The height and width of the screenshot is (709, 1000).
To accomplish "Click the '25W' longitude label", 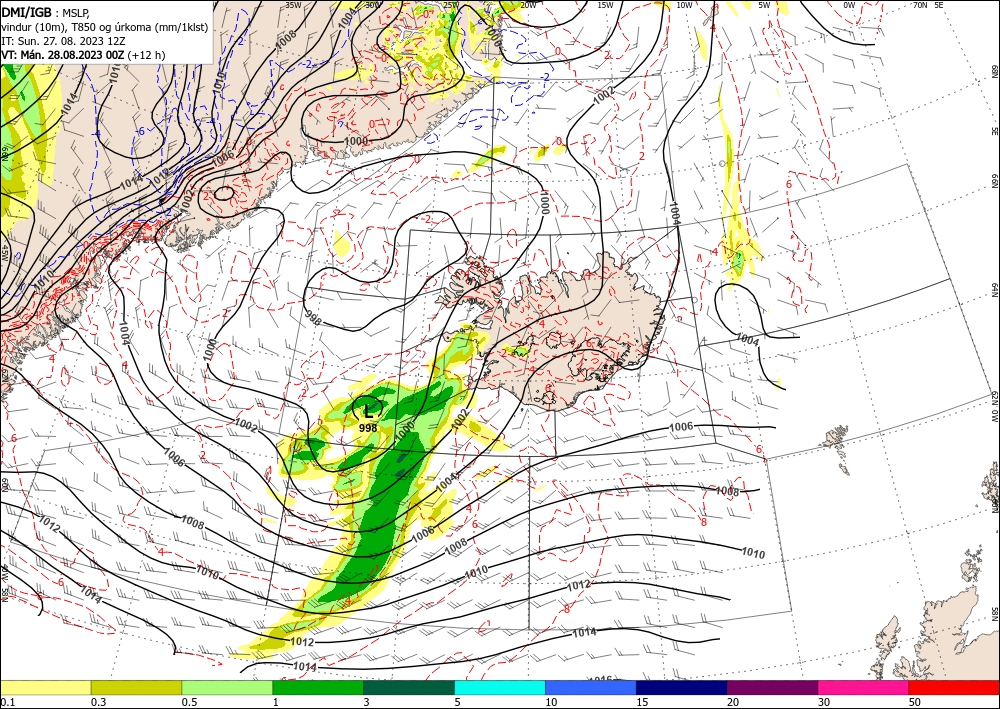I will (x=450, y=5).
